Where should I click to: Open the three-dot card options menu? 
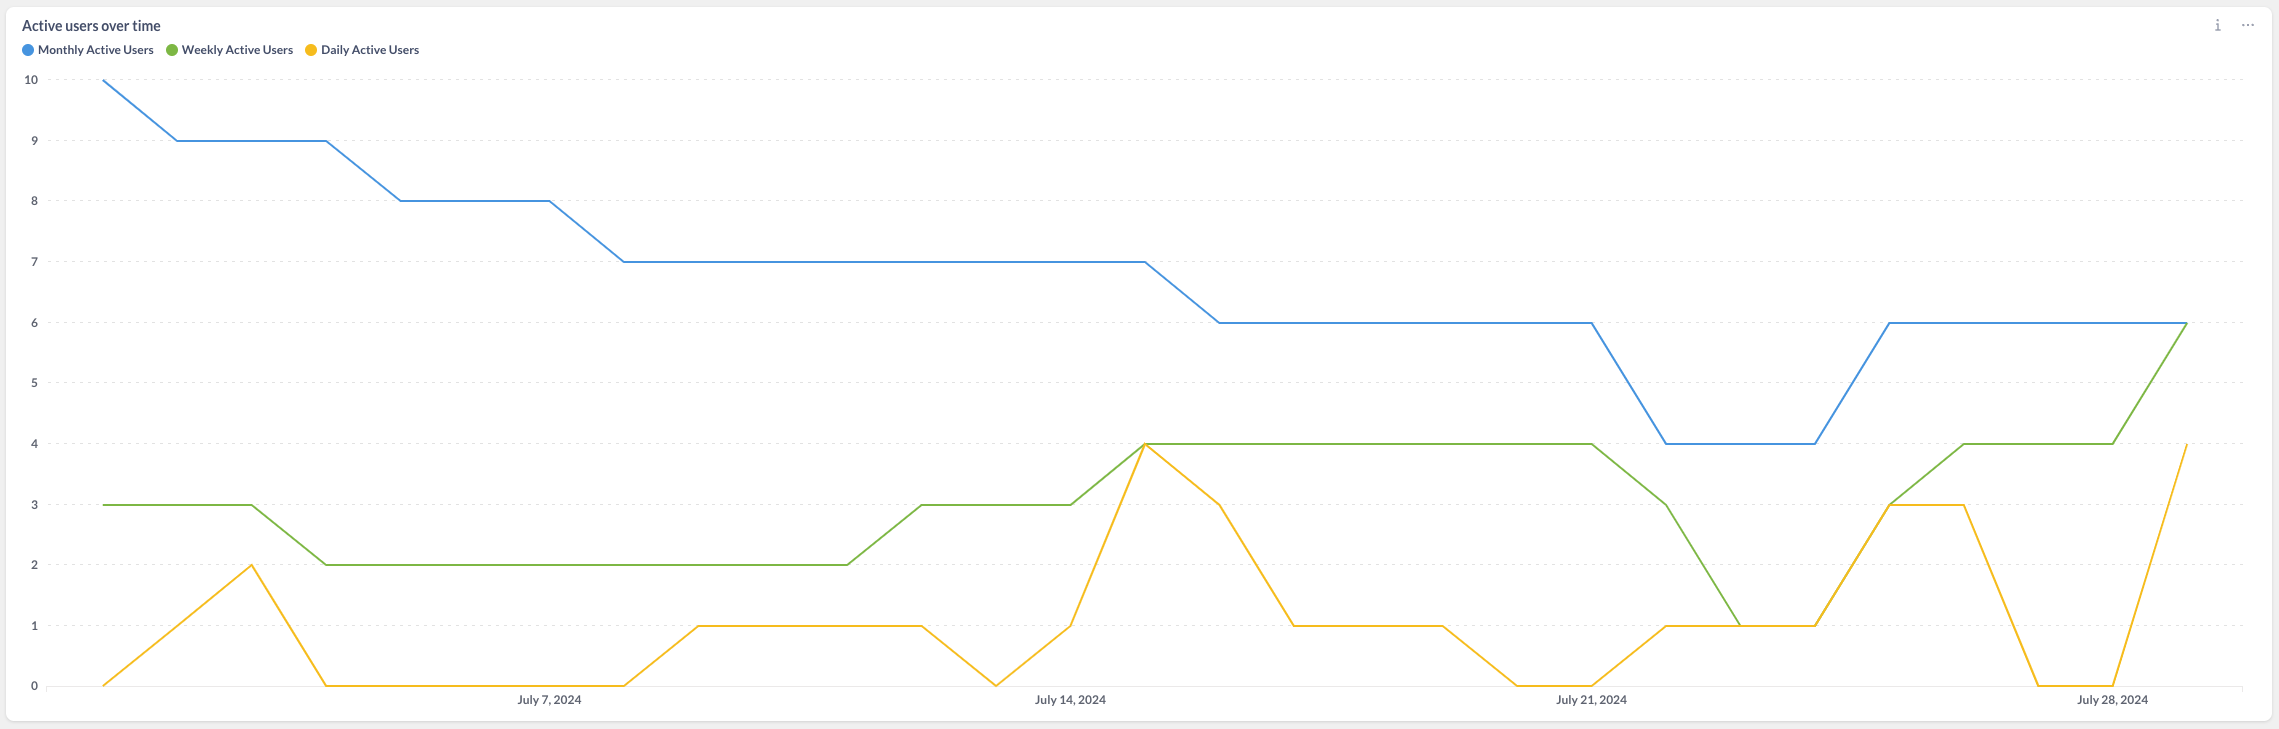(x=2248, y=25)
